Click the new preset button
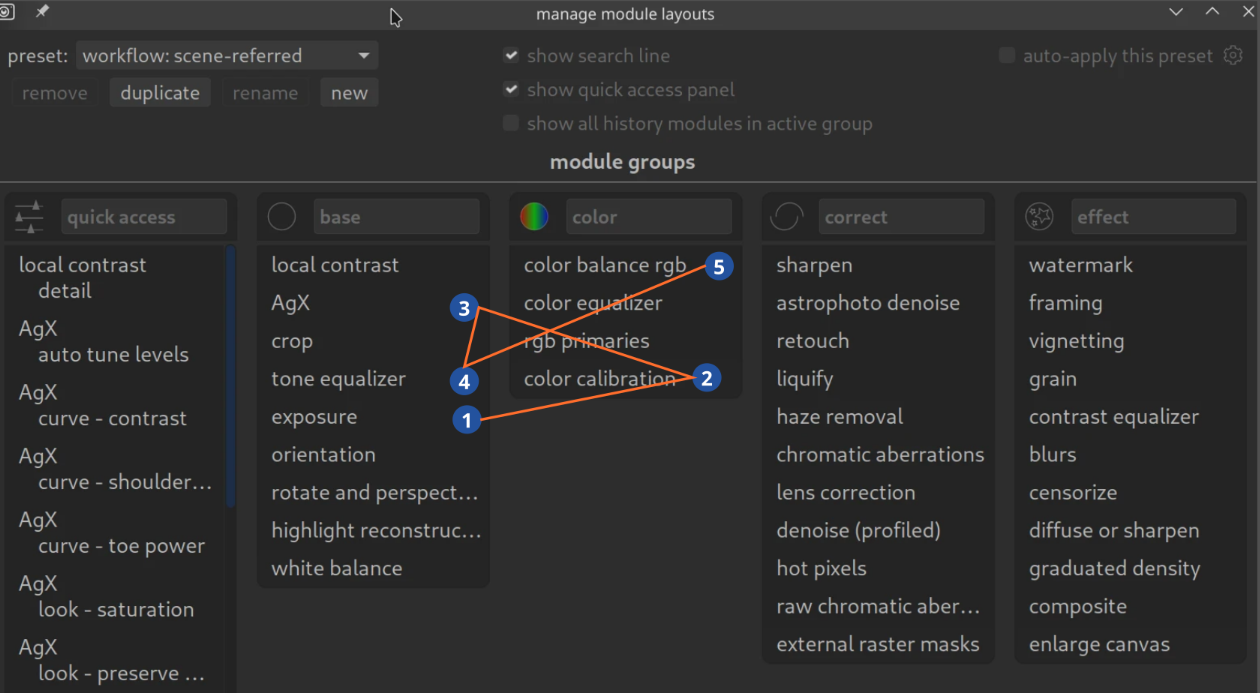Screen dimensions: 1260x693 click(349, 93)
